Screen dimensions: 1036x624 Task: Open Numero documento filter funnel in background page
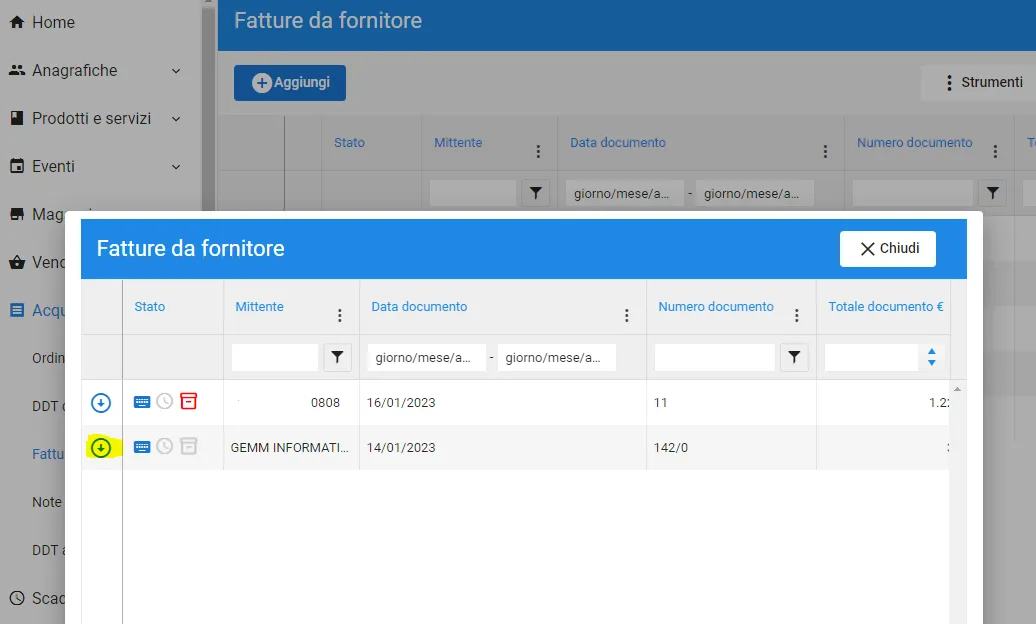(x=992, y=193)
